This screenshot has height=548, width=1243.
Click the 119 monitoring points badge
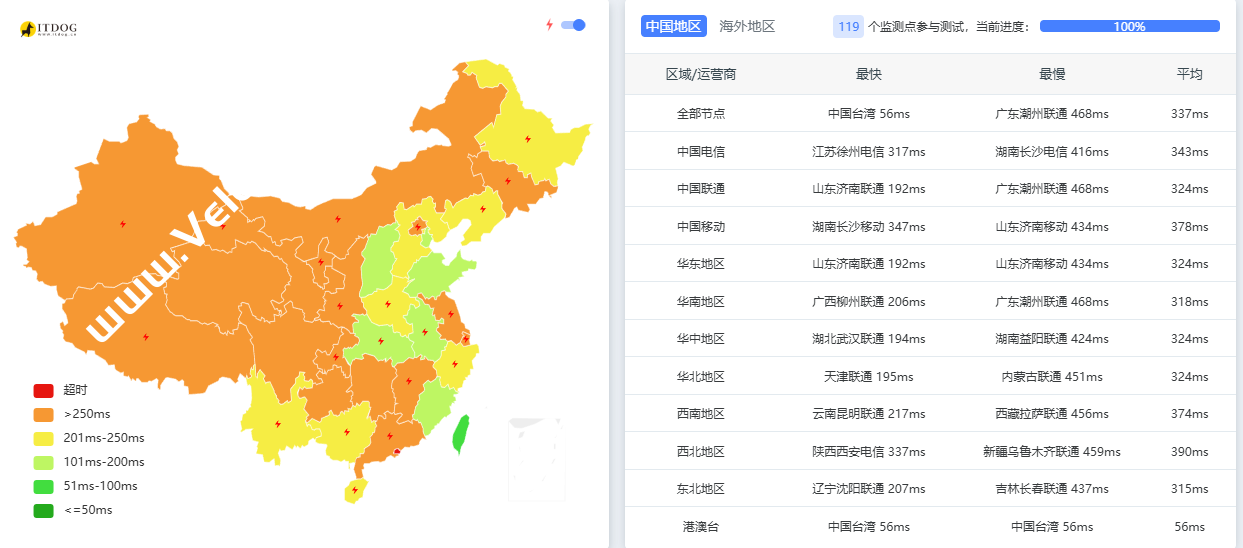coord(848,27)
